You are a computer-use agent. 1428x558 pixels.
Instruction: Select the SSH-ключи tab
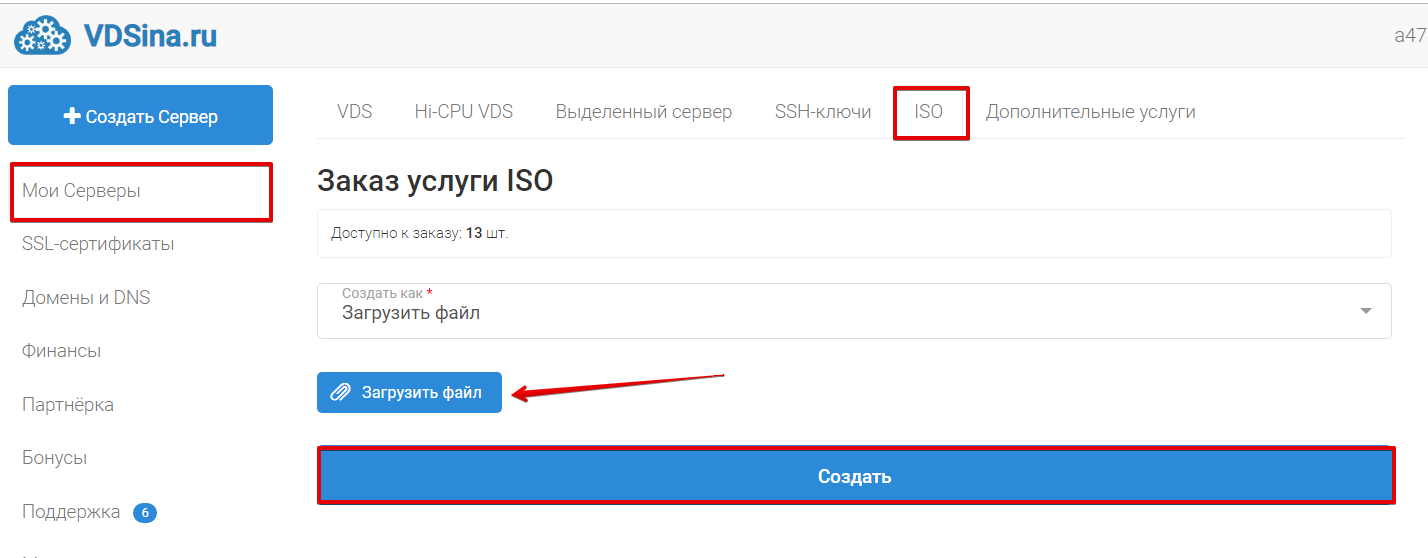pyautogui.click(x=823, y=112)
